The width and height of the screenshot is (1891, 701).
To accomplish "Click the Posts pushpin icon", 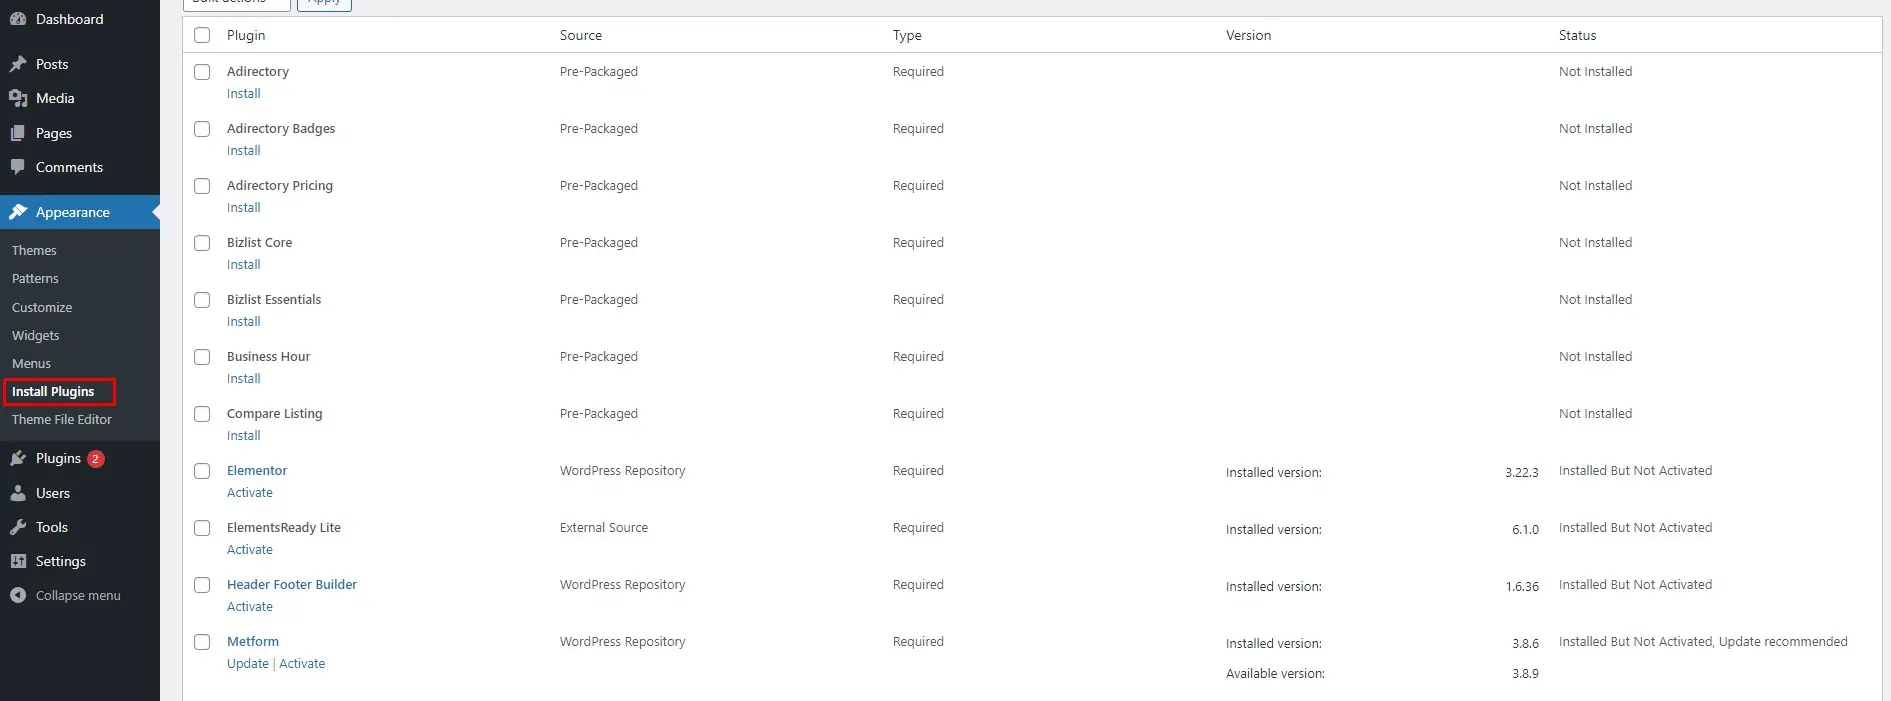I will 17,64.
